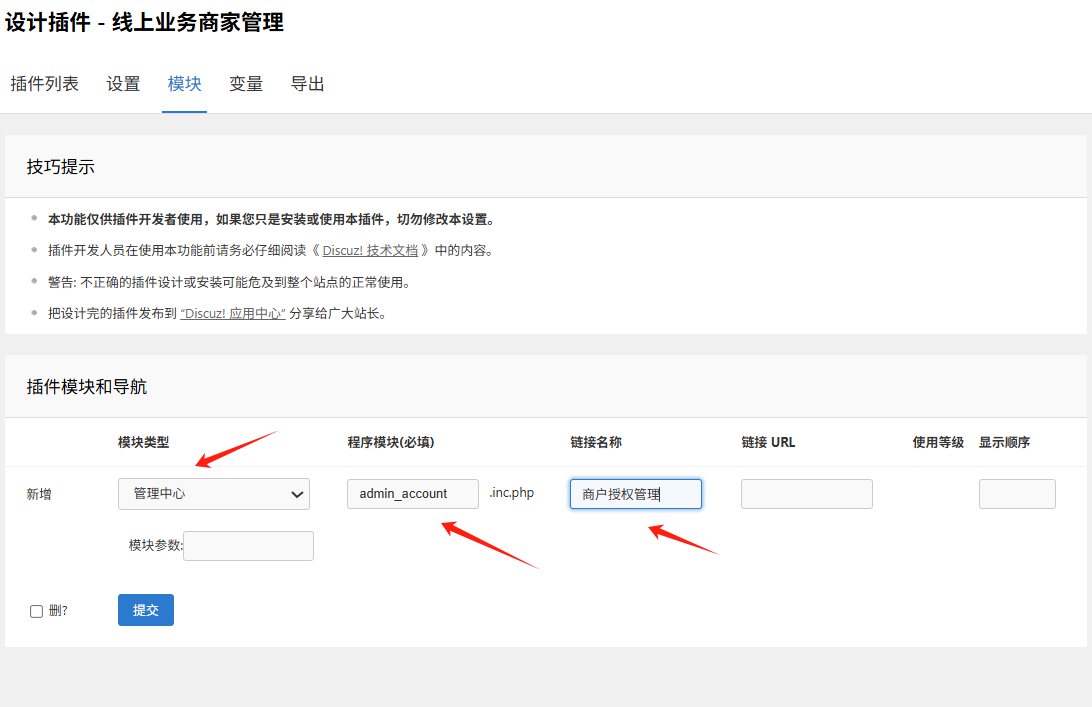Expand the 模块类型 dropdown showing 管理中心
Image resolution: width=1092 pixels, height=707 pixels.
(x=214, y=494)
